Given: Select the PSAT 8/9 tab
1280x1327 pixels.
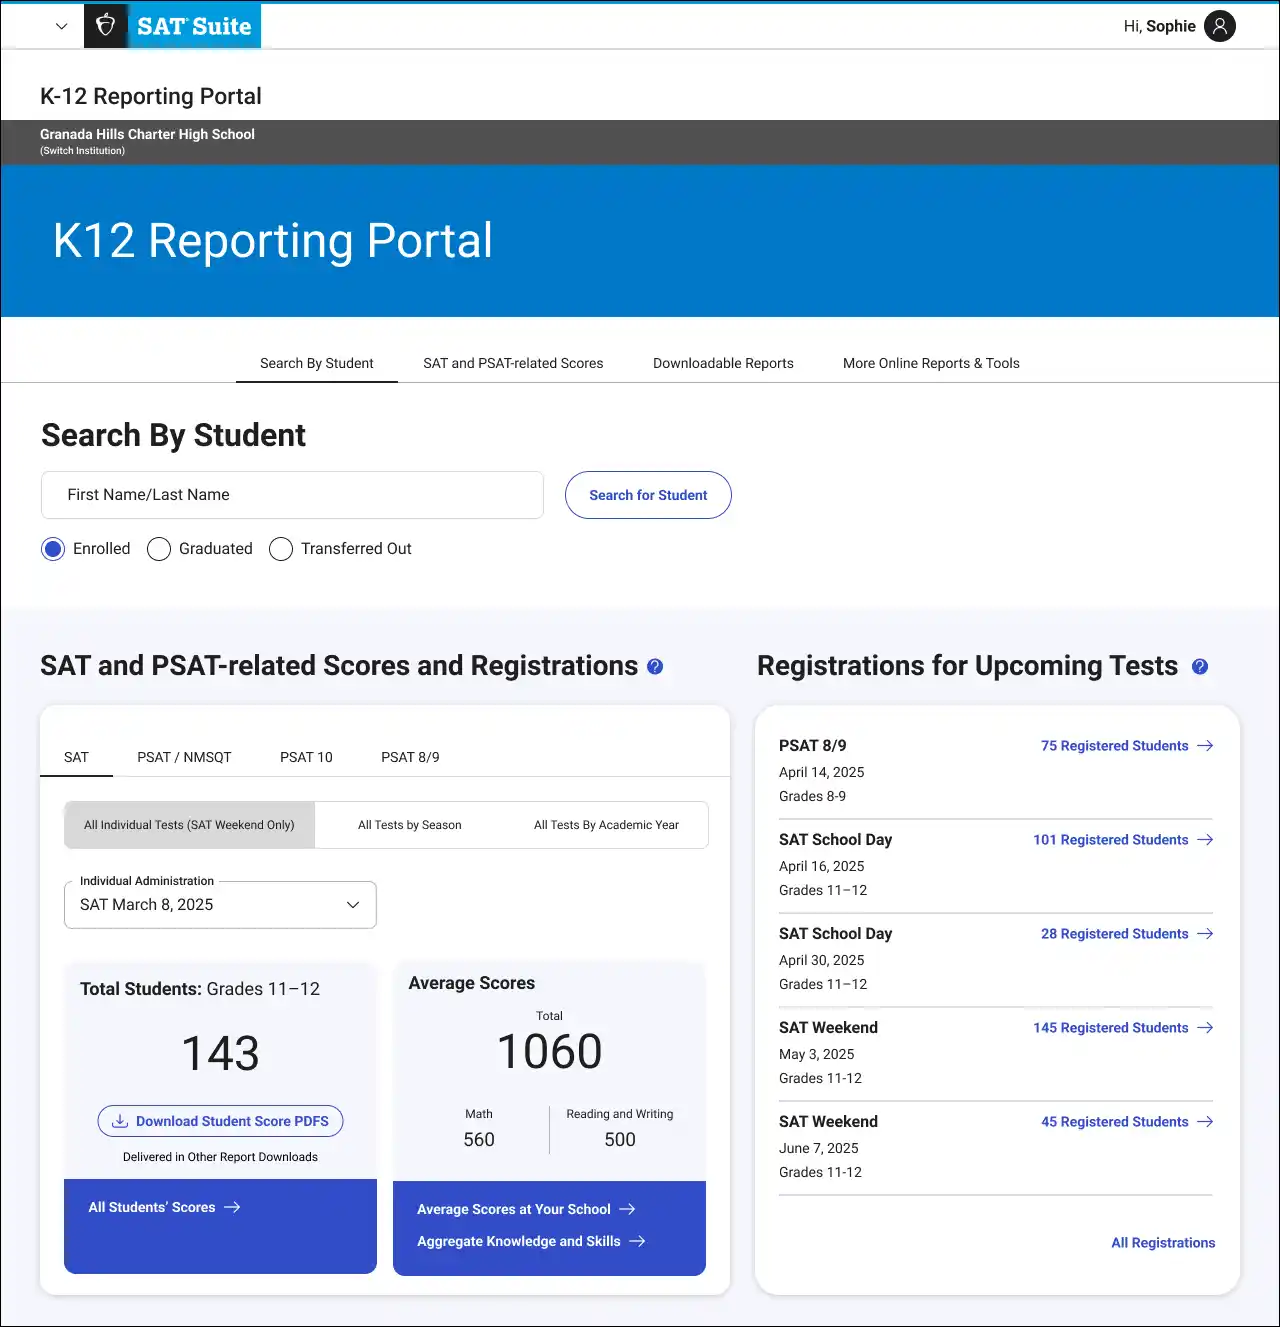Looking at the screenshot, I should point(410,757).
